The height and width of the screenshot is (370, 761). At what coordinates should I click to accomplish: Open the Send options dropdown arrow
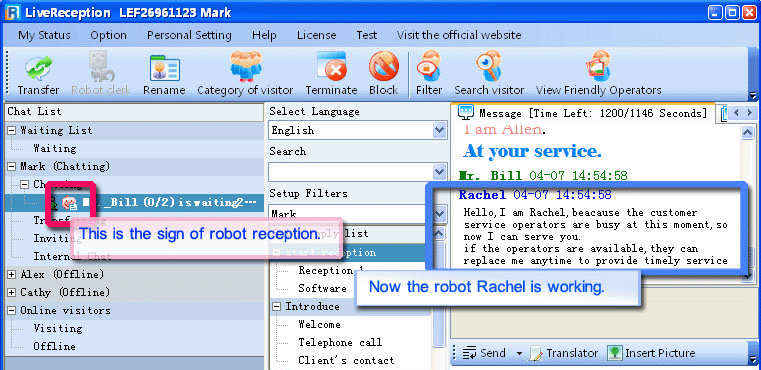pos(519,353)
